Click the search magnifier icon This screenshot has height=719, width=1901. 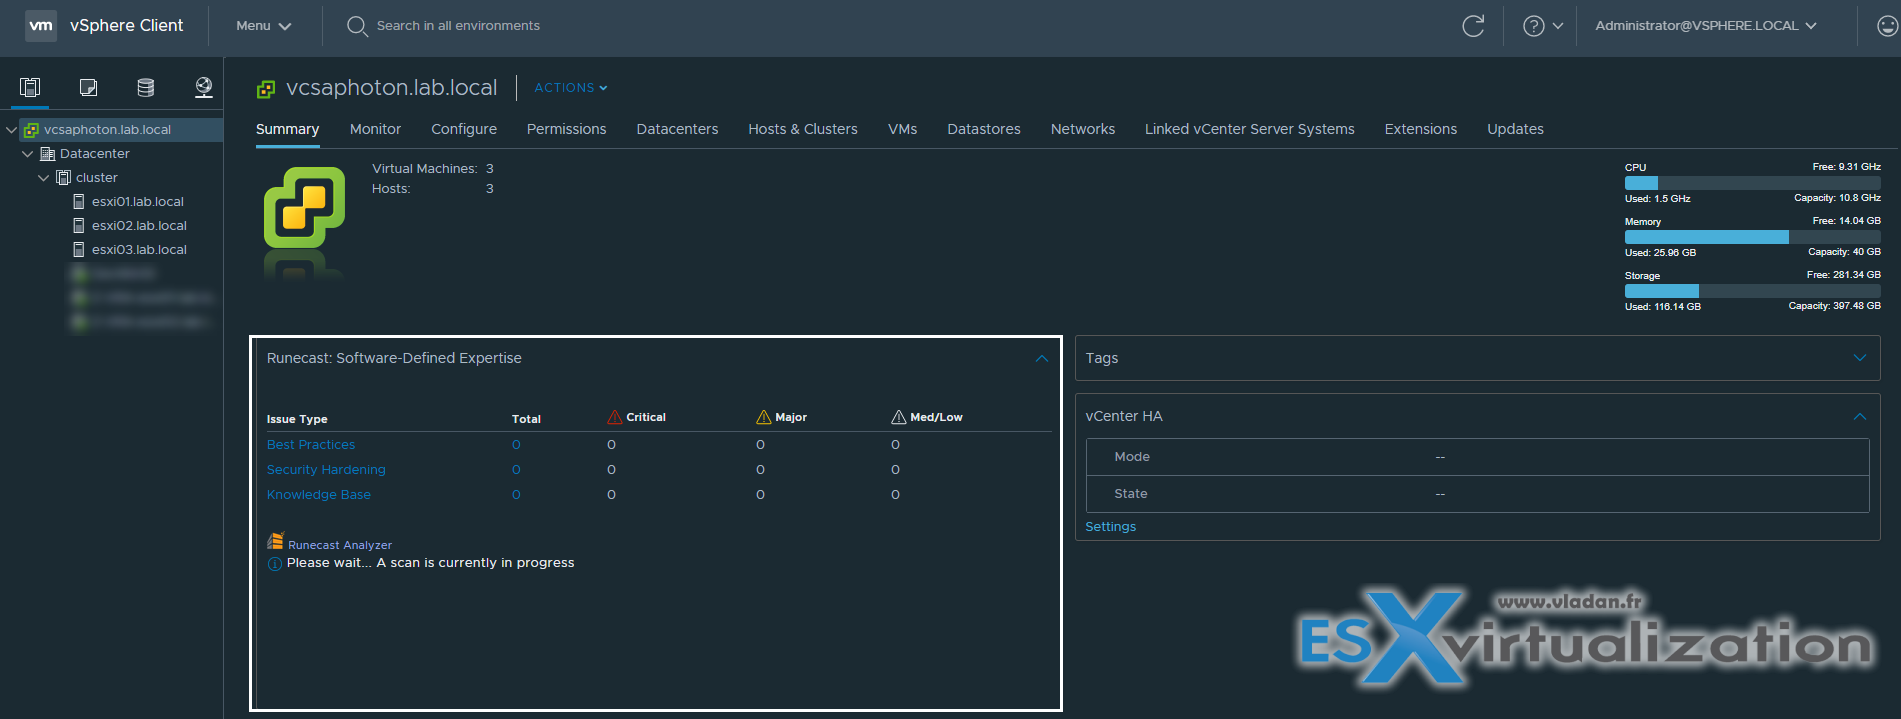coord(357,26)
